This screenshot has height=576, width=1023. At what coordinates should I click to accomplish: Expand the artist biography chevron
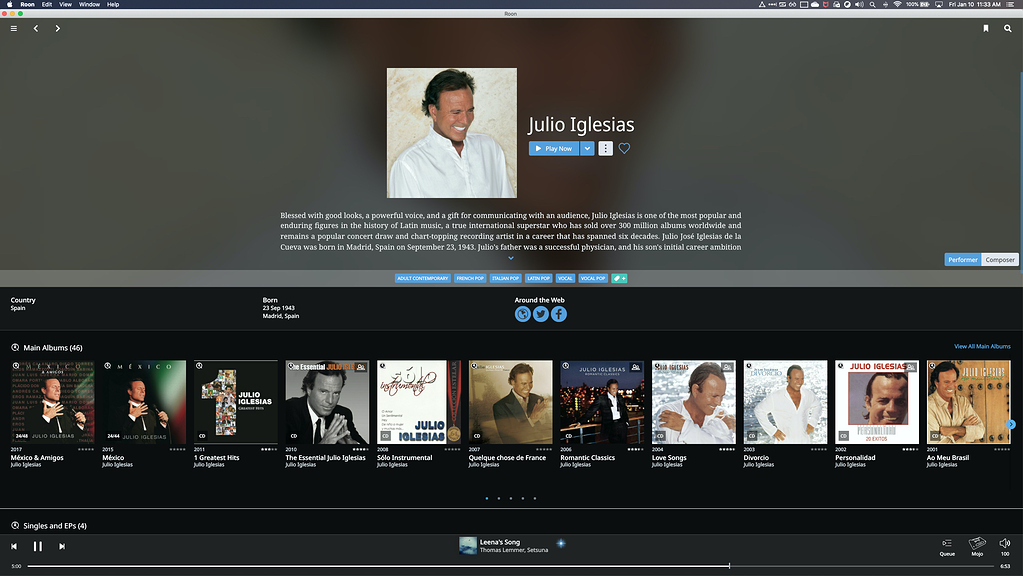(x=511, y=259)
